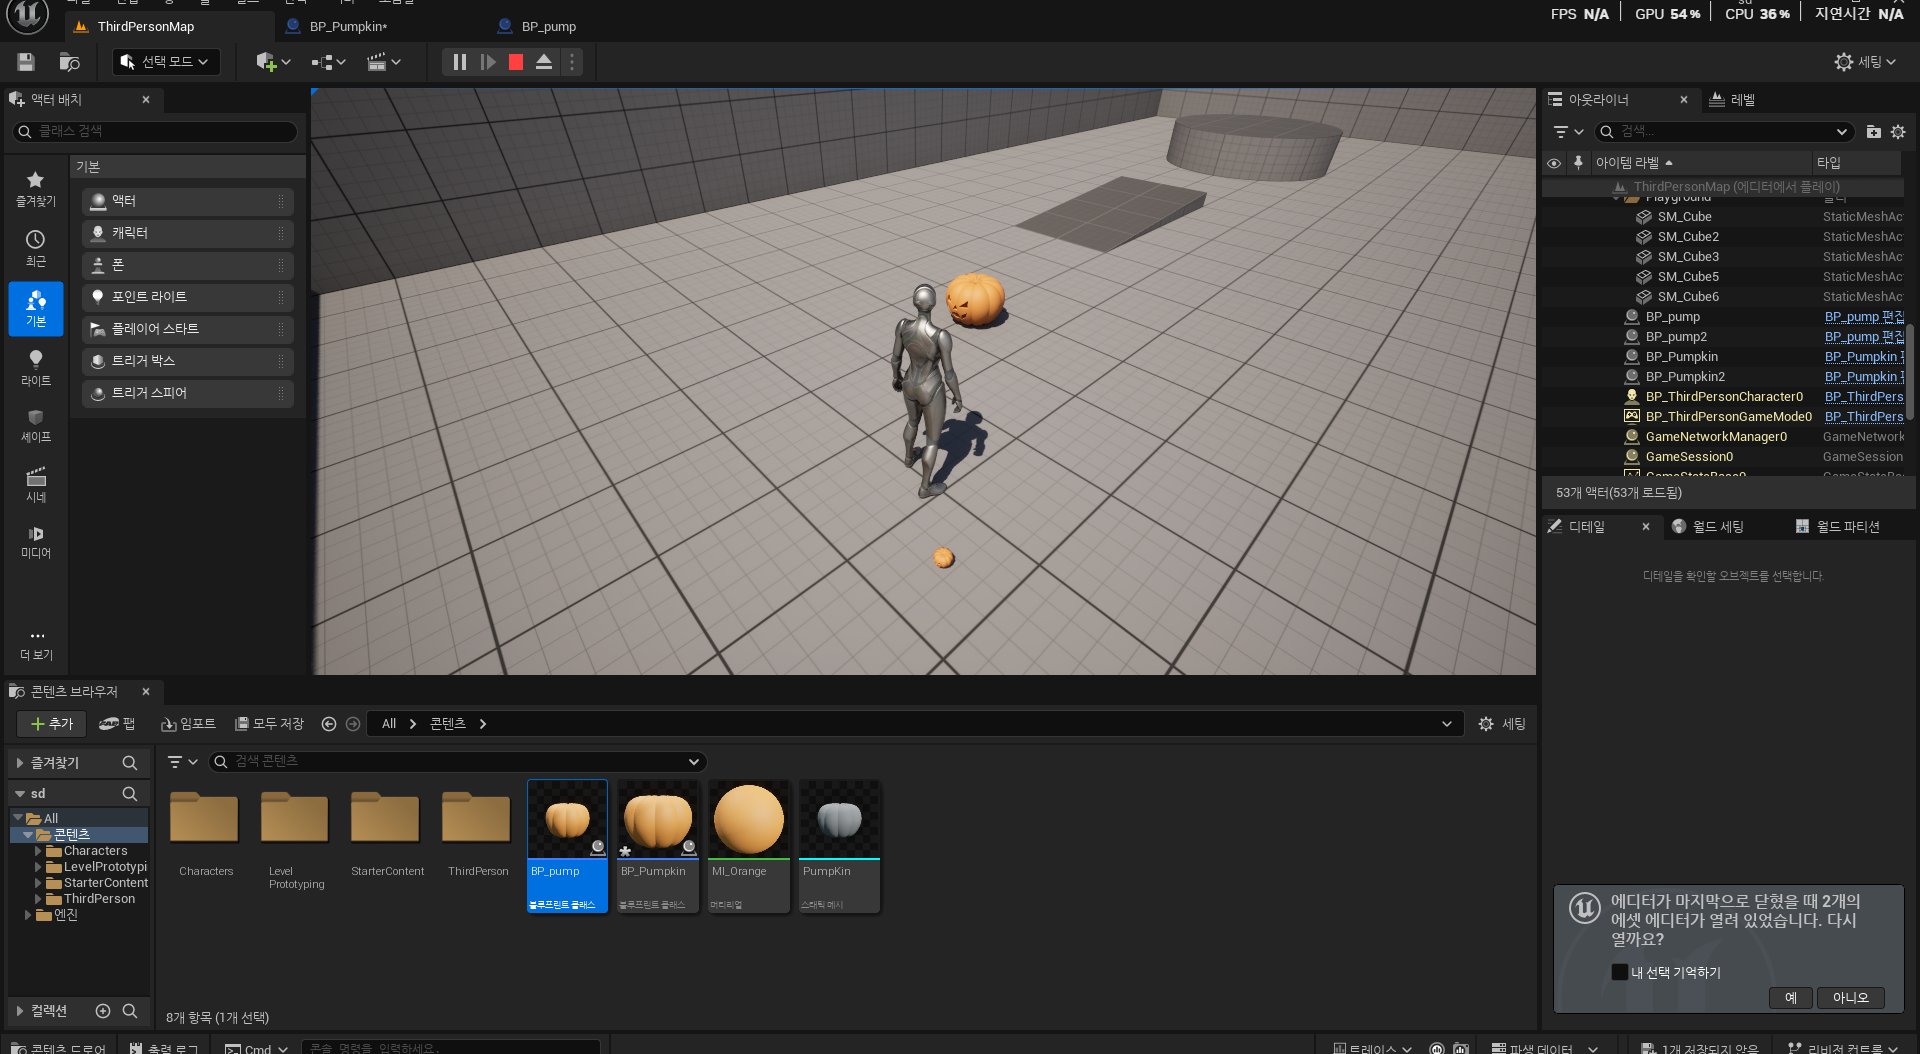Expand the Characters folder in tree

pyautogui.click(x=38, y=851)
